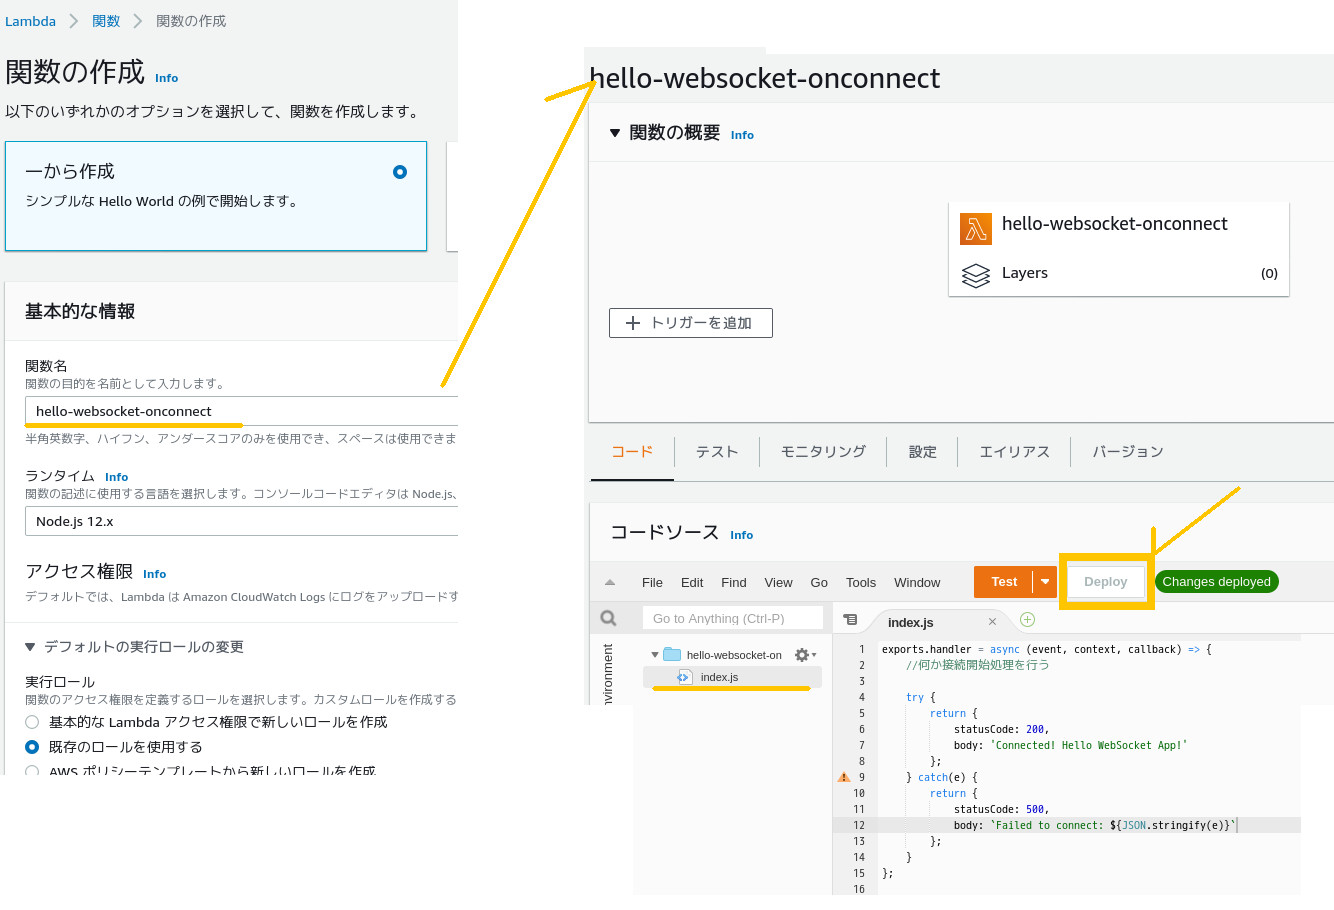Click the Layers stack icon
The height and width of the screenshot is (910, 1334).
pos(976,275)
